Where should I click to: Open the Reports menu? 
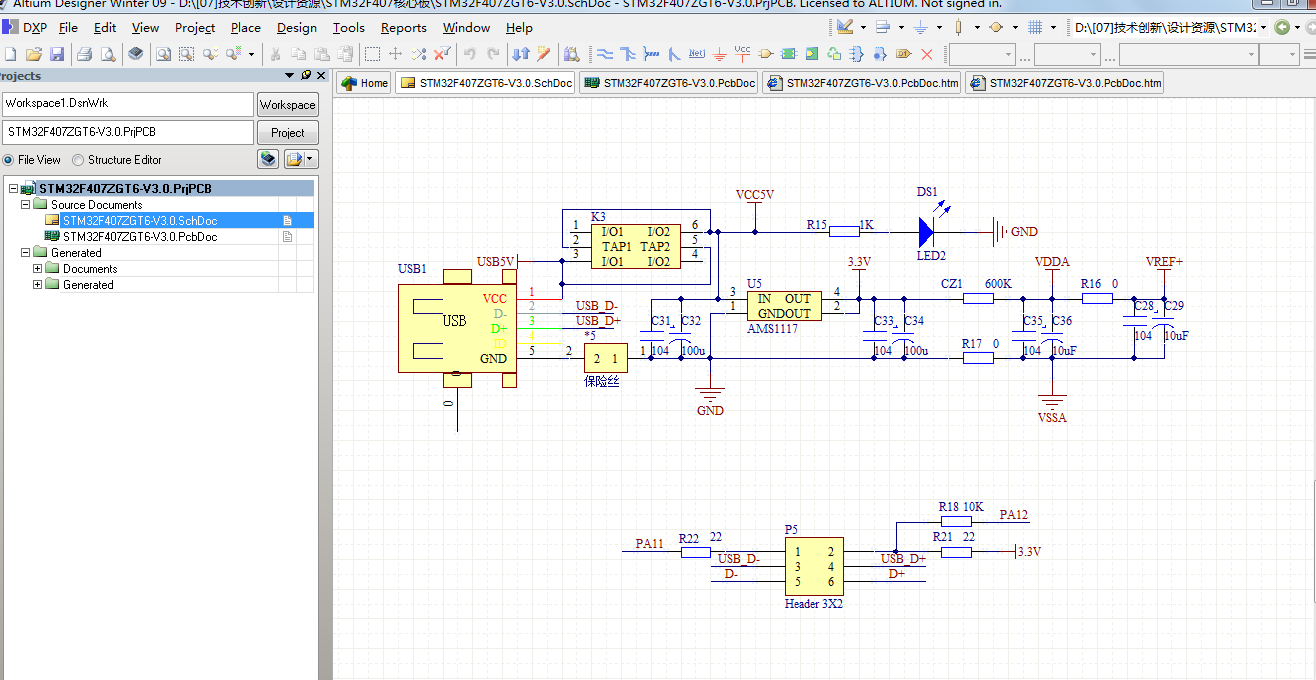pos(403,28)
